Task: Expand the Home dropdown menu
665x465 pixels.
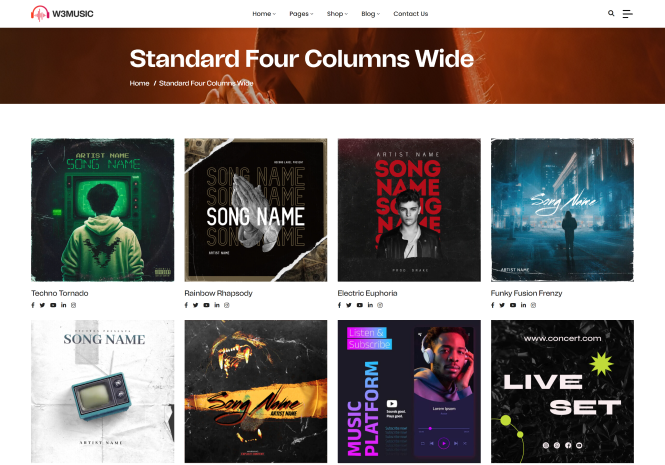Action: point(264,14)
